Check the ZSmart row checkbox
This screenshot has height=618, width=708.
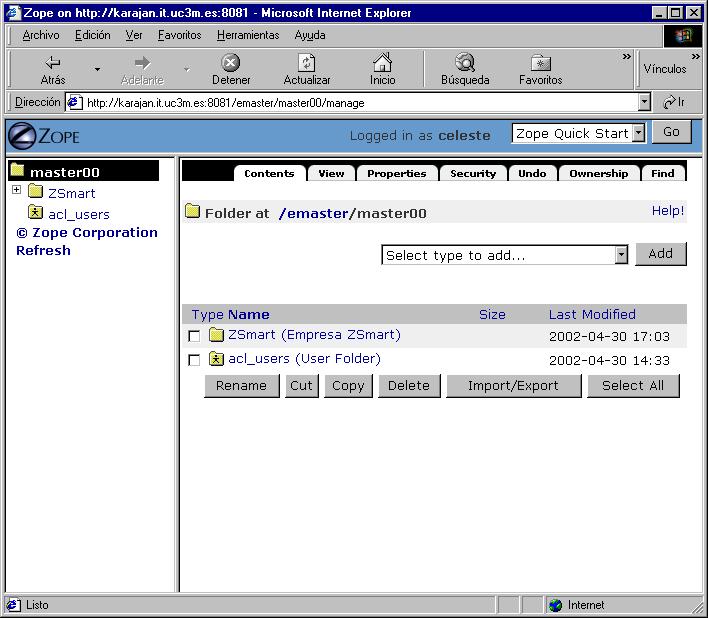pyautogui.click(x=194, y=336)
